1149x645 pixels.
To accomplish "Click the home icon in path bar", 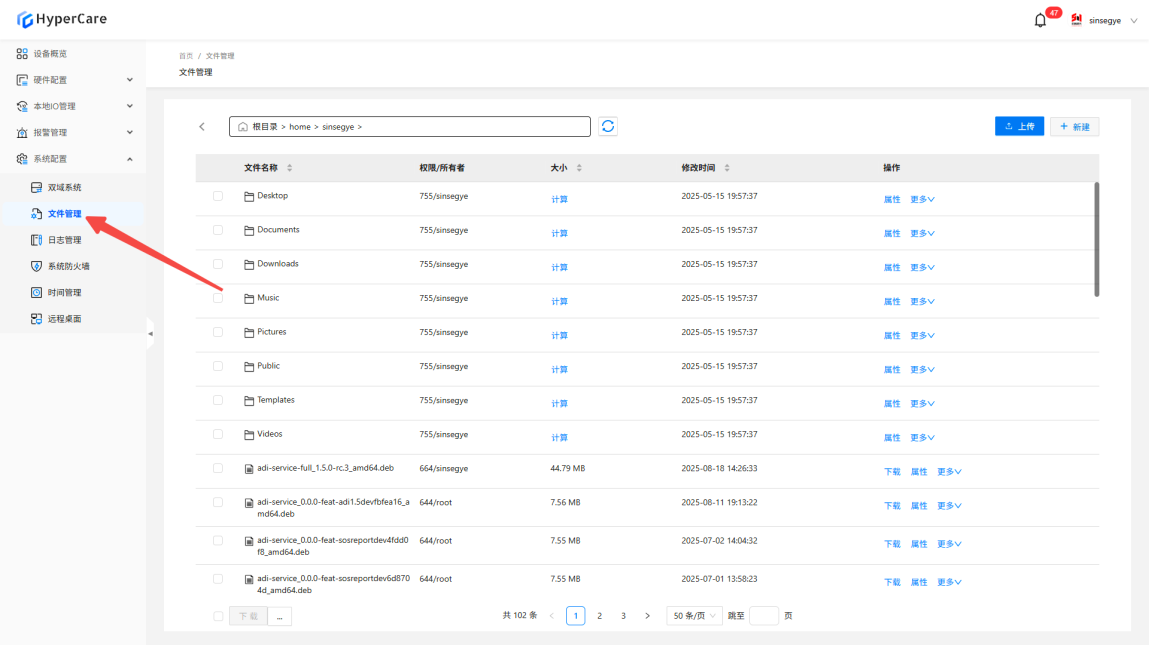I will (x=242, y=127).
